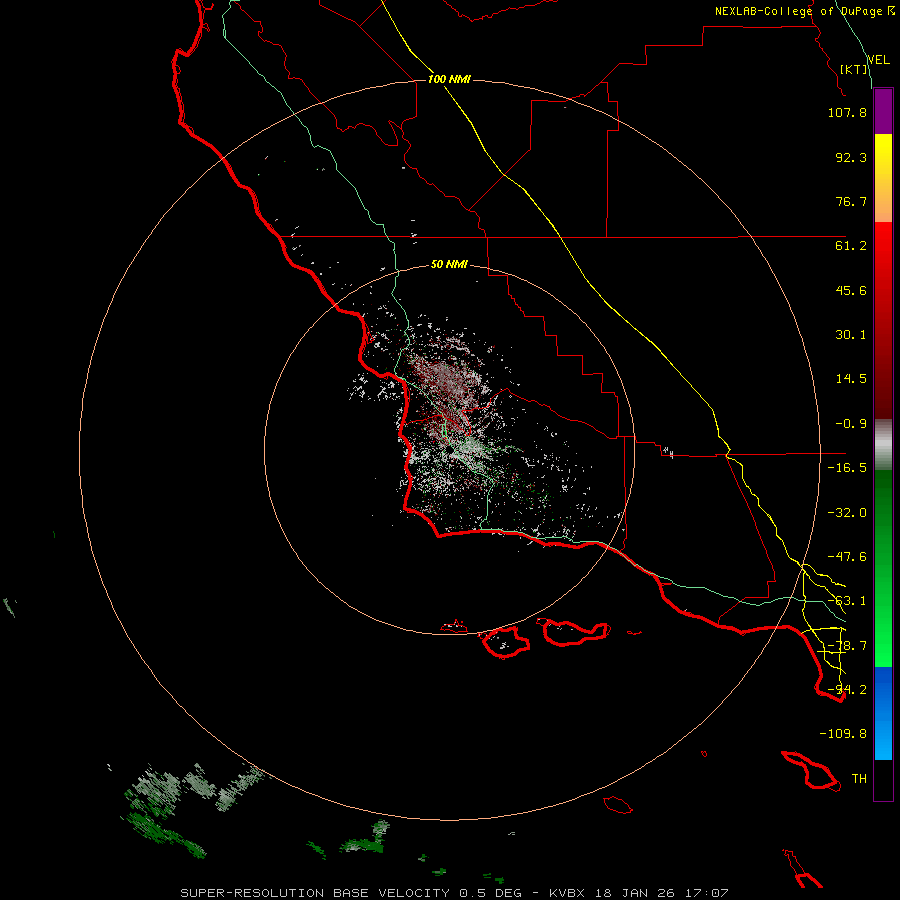Pick the purple segment of the color bar
900x900 pixels.
883,112
